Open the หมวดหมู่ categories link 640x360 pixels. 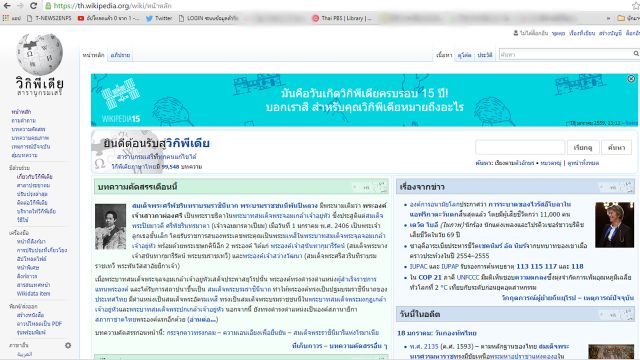[x=551, y=163]
